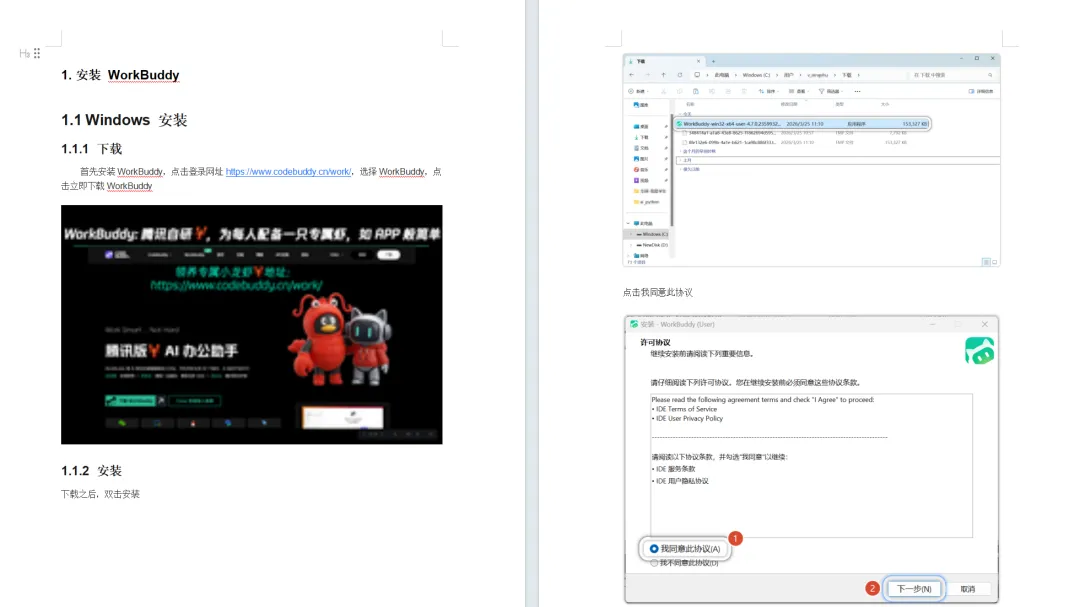Screen dimensions: 1080x607
Task: Click the "取消" button in installer
Action: [968, 589]
